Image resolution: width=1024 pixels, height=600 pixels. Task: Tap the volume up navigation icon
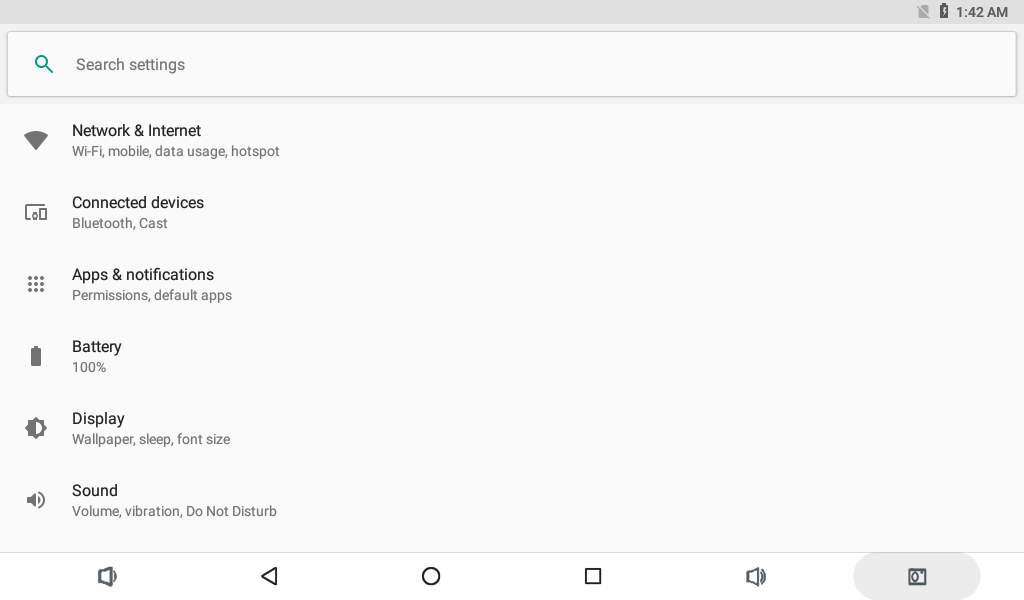click(756, 576)
